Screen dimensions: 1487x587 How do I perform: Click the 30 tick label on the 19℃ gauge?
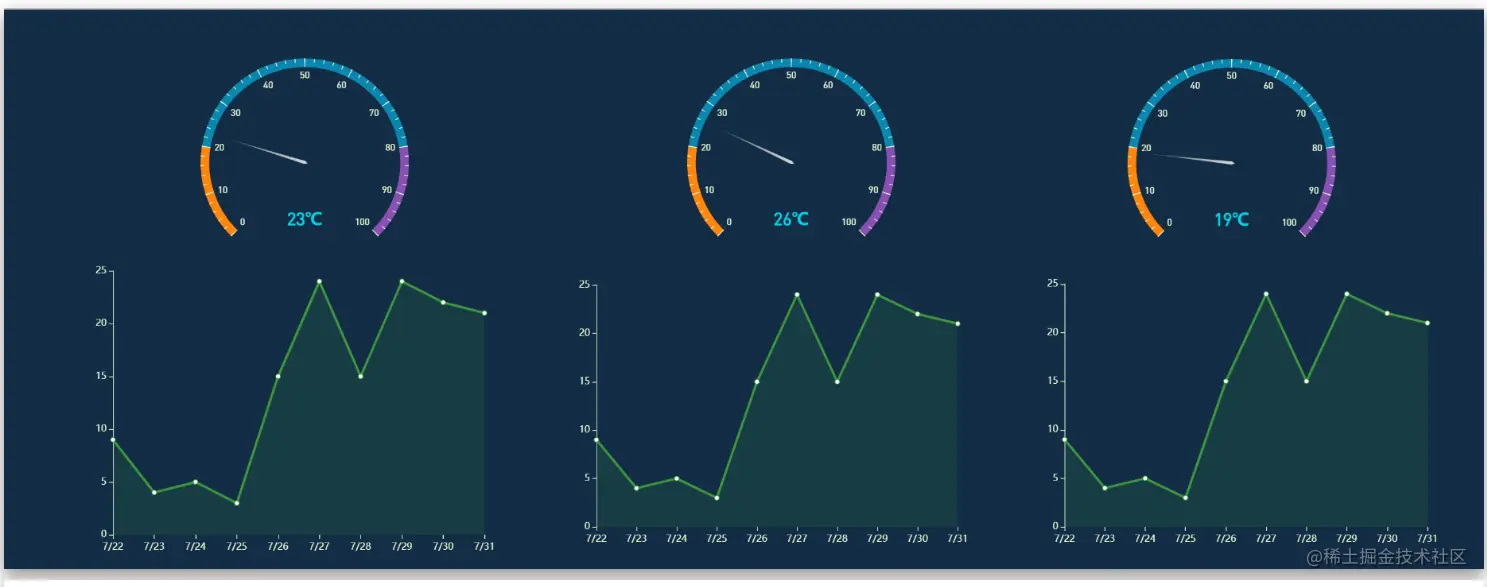[1162, 113]
